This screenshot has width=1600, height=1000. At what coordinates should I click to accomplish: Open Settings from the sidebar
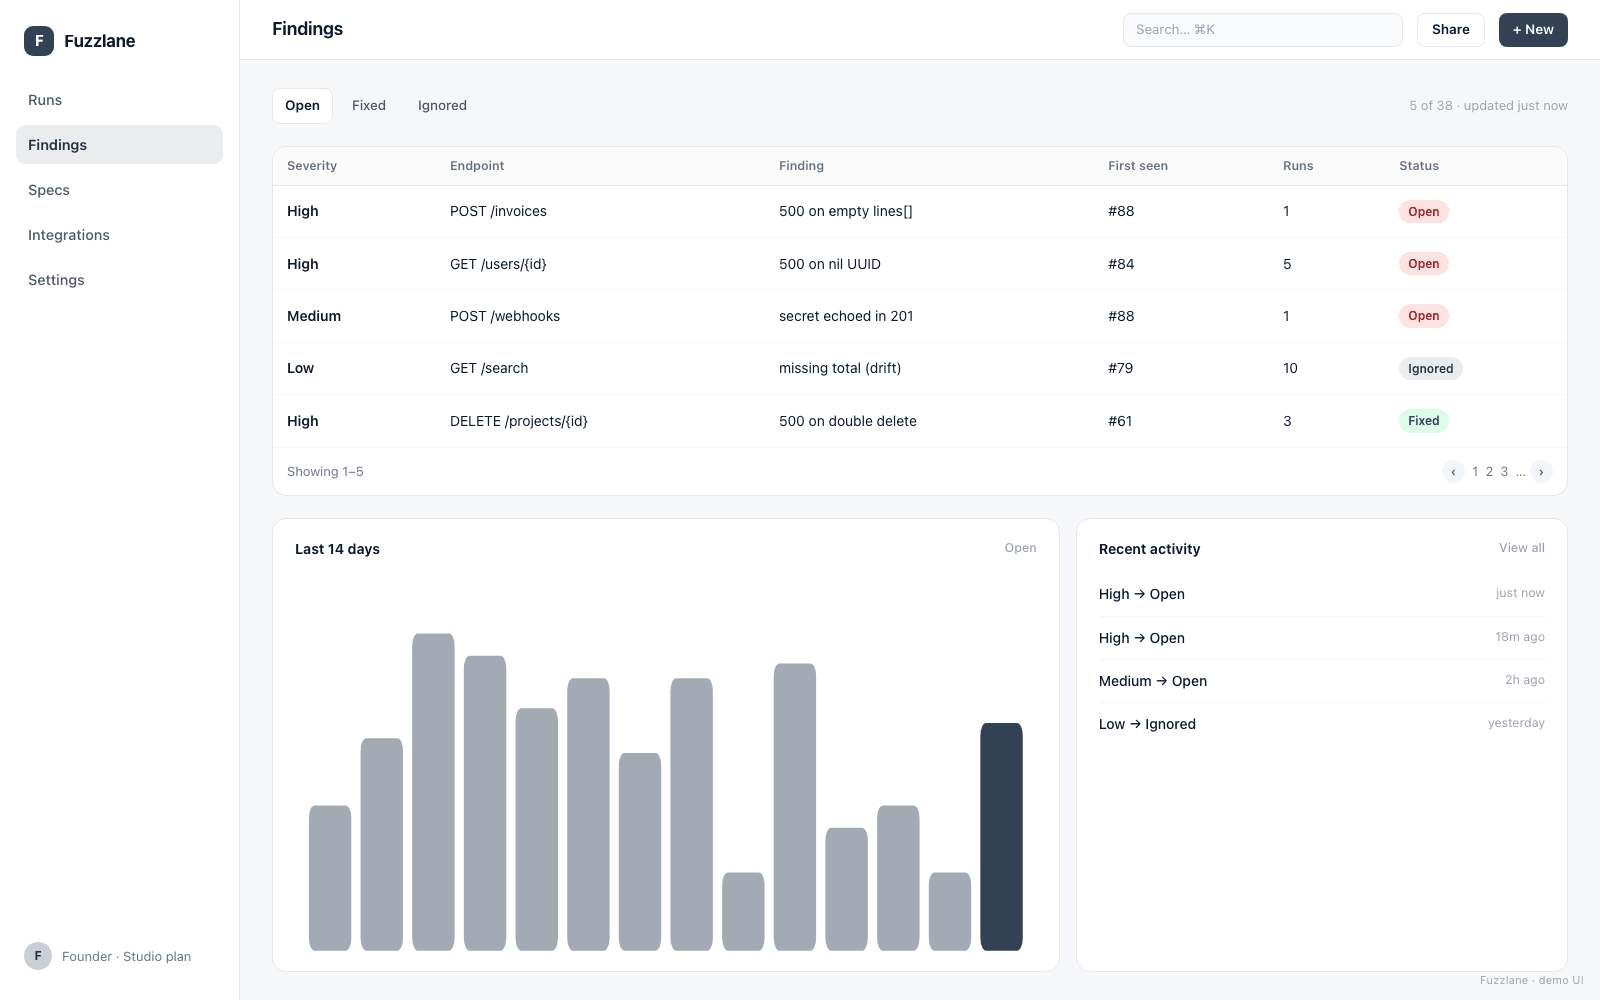119,280
